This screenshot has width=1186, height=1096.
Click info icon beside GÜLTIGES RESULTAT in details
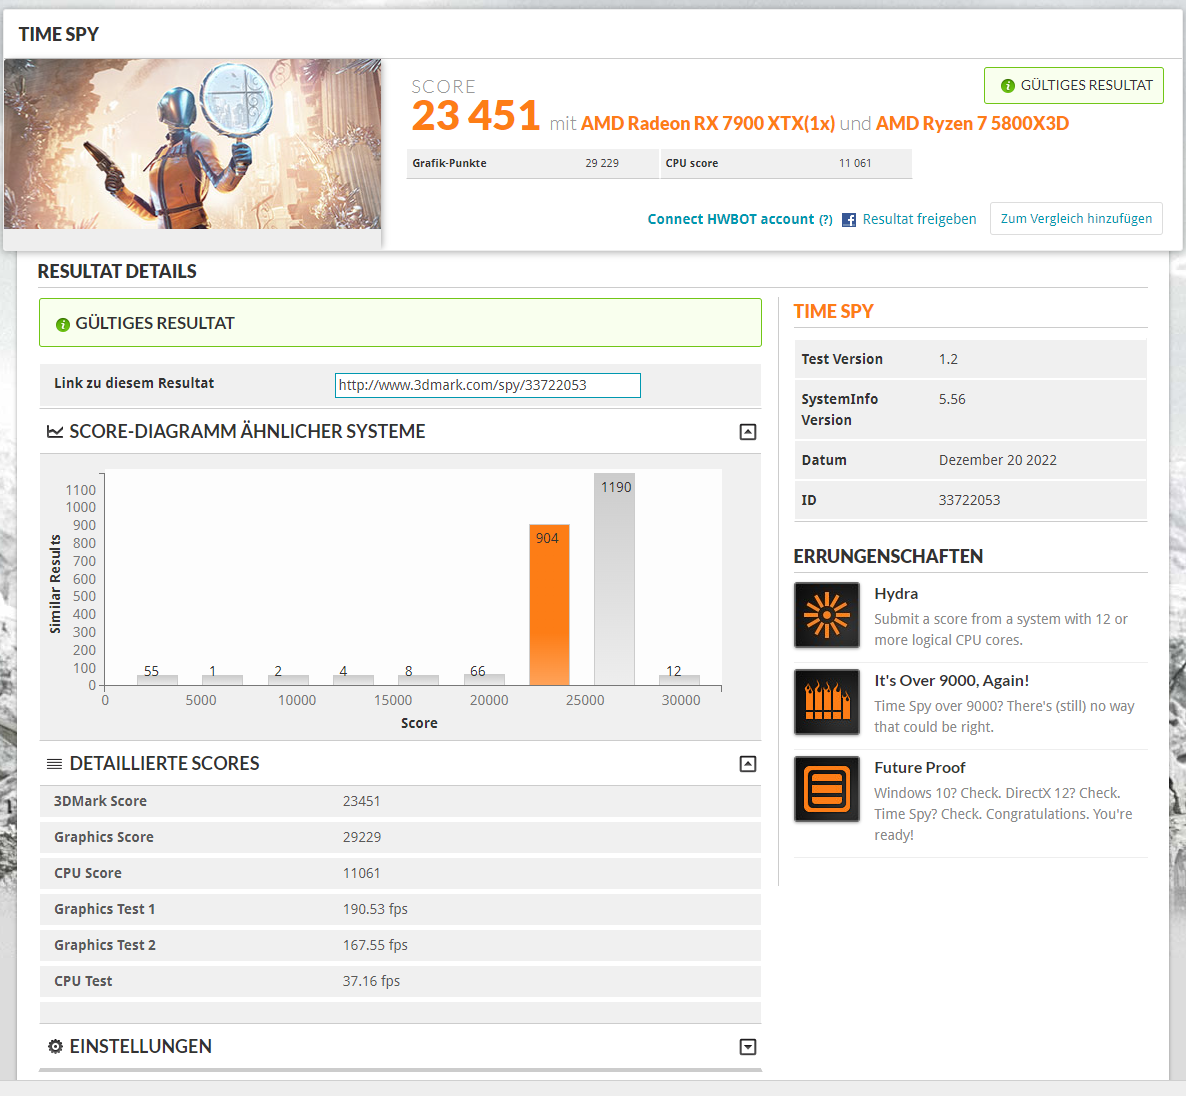(63, 324)
